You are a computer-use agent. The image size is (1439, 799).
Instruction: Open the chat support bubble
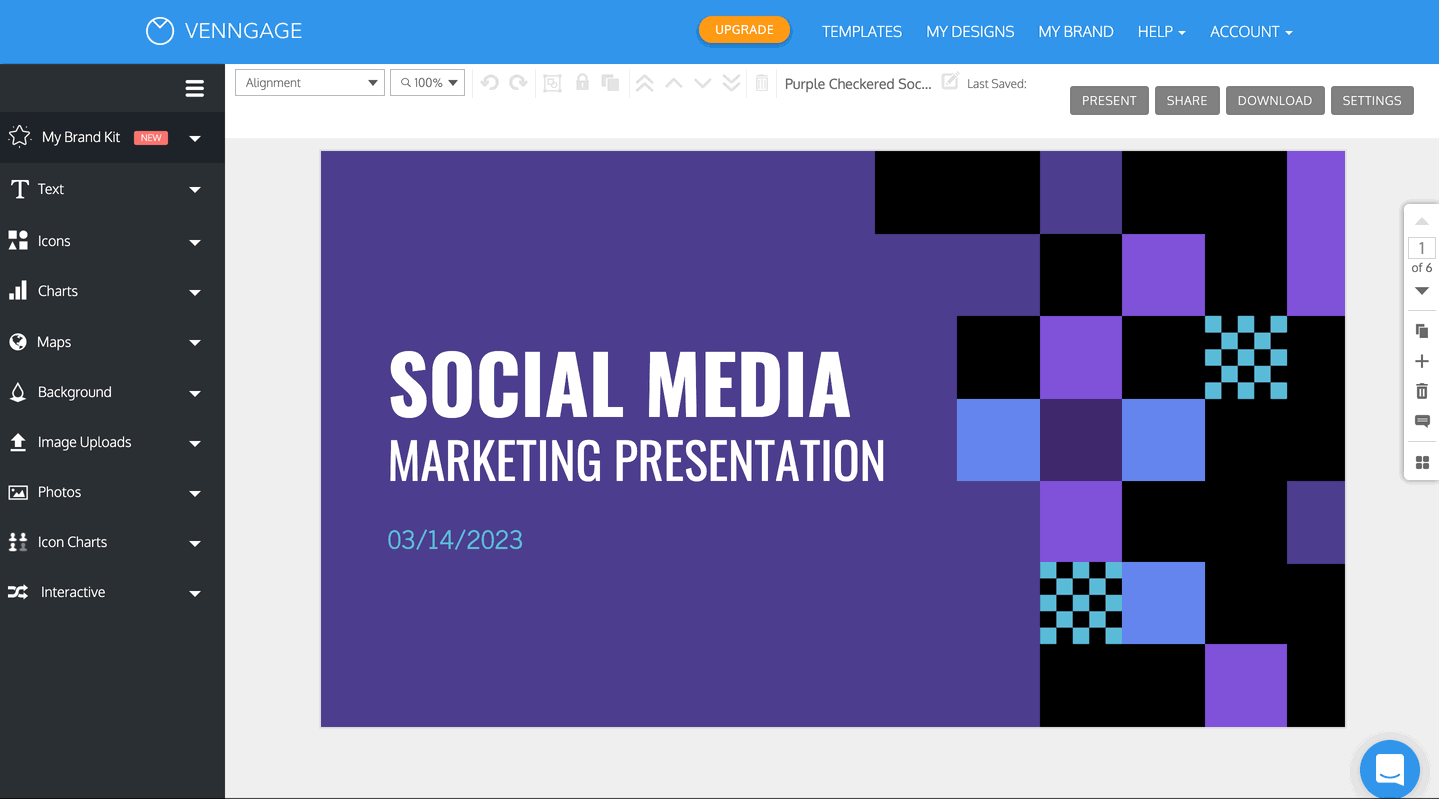coord(1390,769)
